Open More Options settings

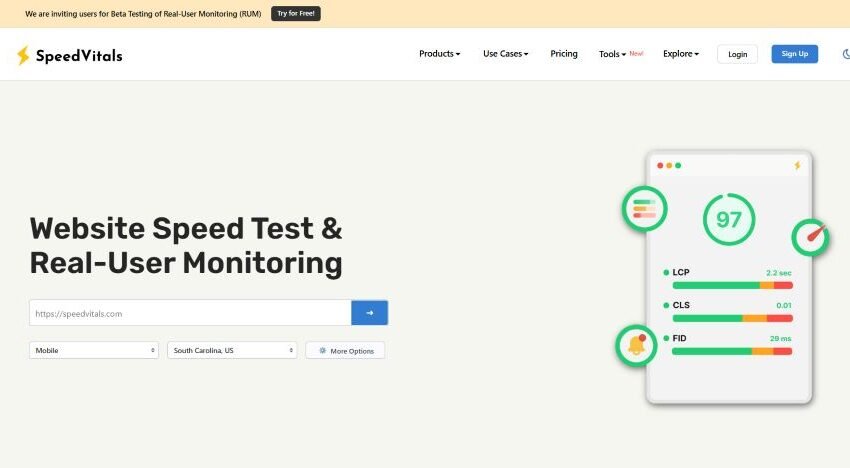pos(345,351)
